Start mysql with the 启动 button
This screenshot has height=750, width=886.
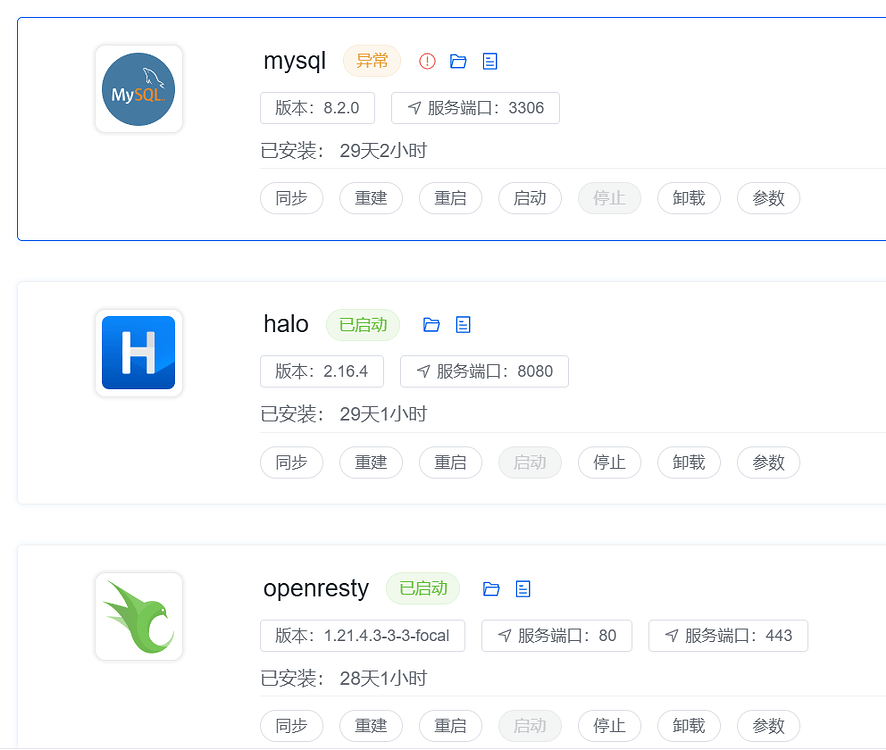530,198
